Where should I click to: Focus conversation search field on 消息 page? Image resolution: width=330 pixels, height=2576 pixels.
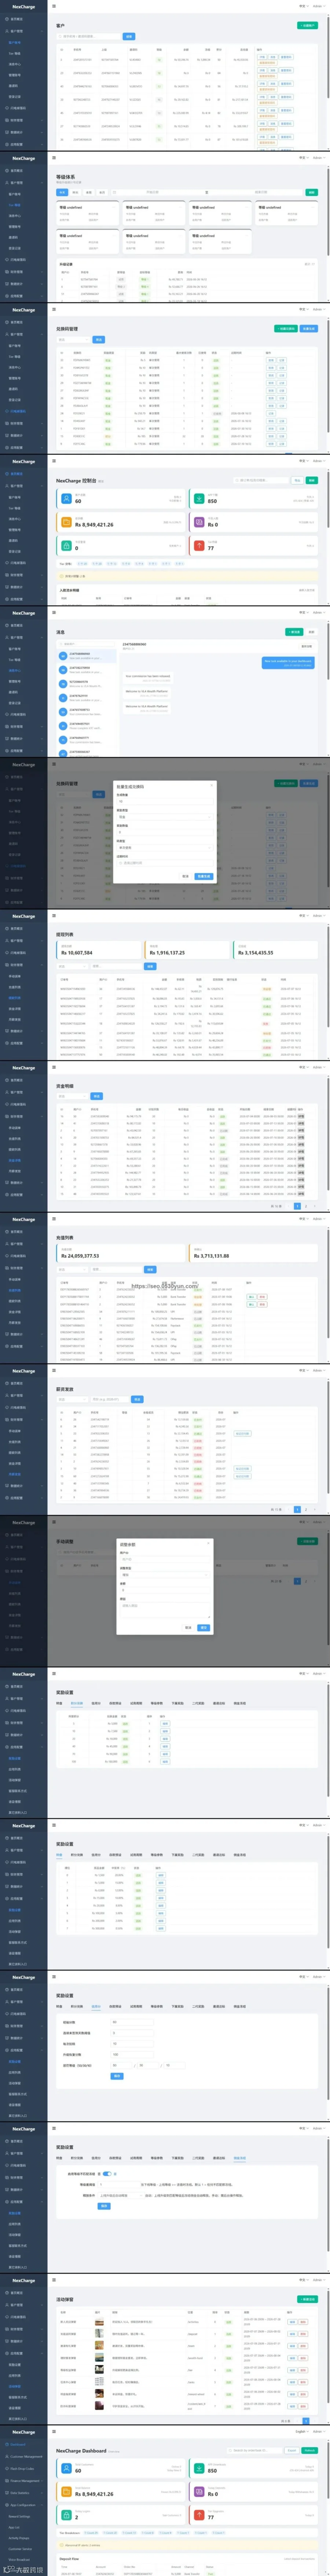87,644
